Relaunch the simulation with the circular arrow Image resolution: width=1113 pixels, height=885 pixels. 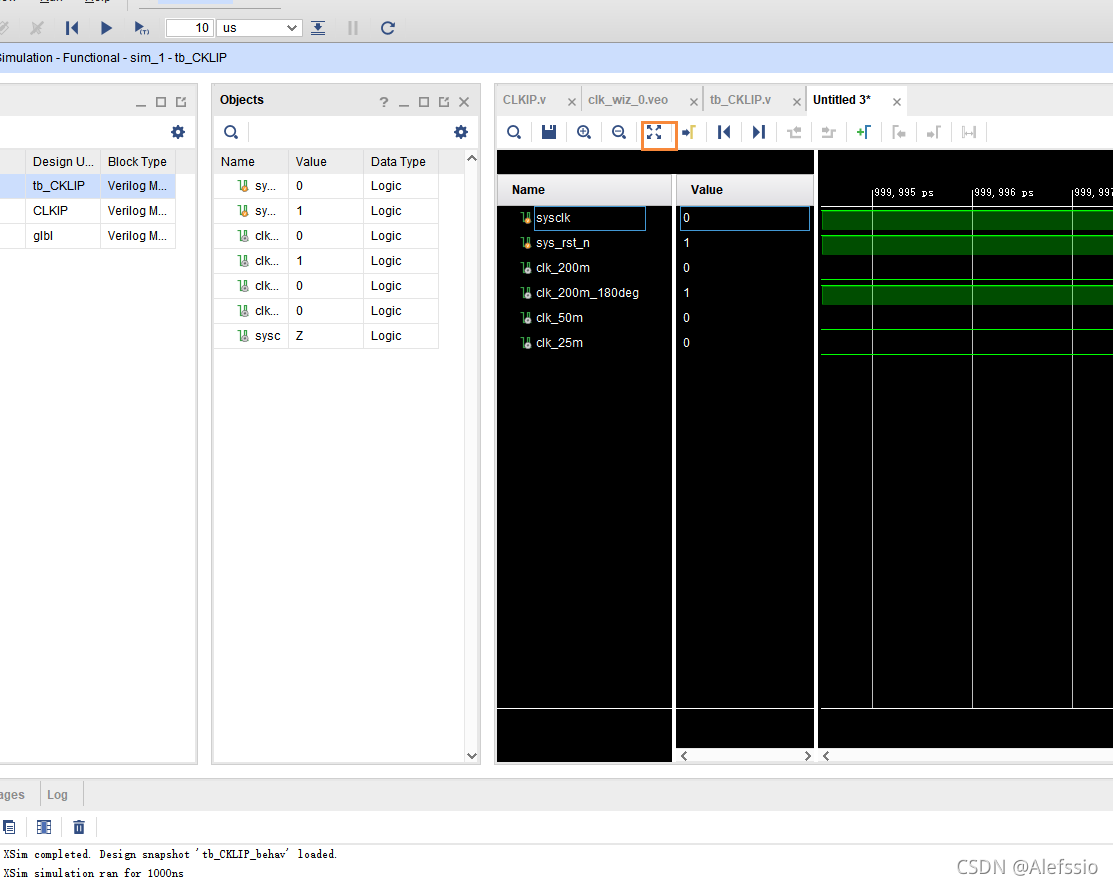(x=388, y=28)
